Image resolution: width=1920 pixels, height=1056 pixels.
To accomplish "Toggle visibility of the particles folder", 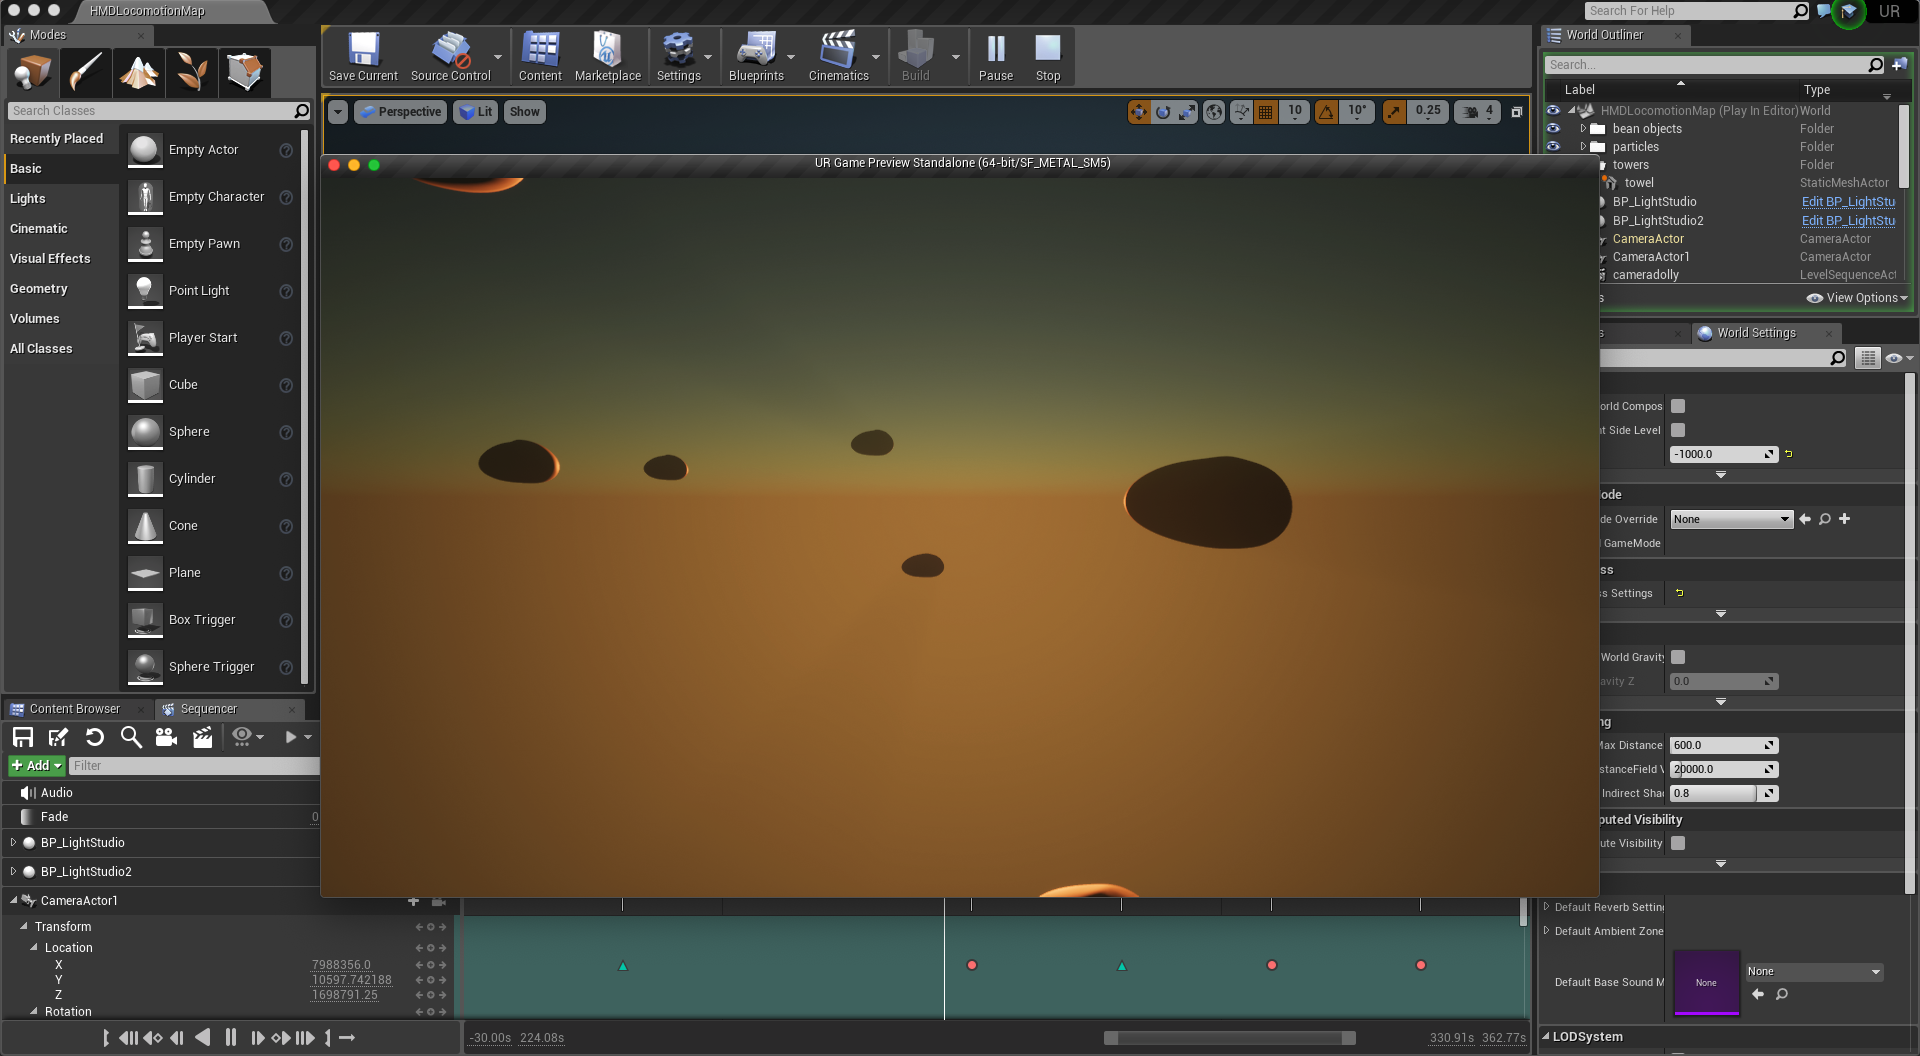I will [1553, 146].
